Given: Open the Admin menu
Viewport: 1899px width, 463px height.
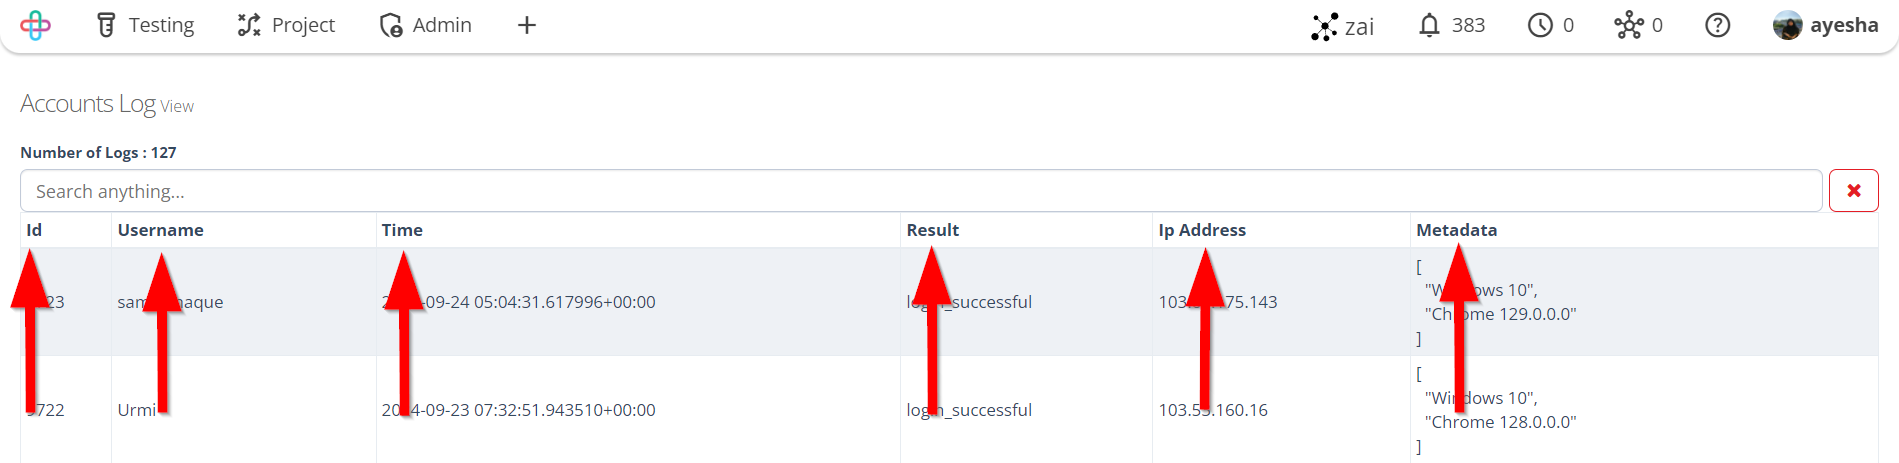Looking at the screenshot, I should click(x=426, y=25).
